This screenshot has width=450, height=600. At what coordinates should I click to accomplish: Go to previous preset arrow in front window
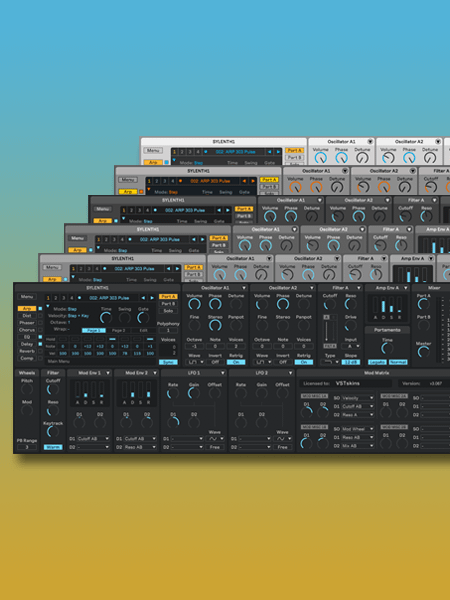tap(143, 298)
